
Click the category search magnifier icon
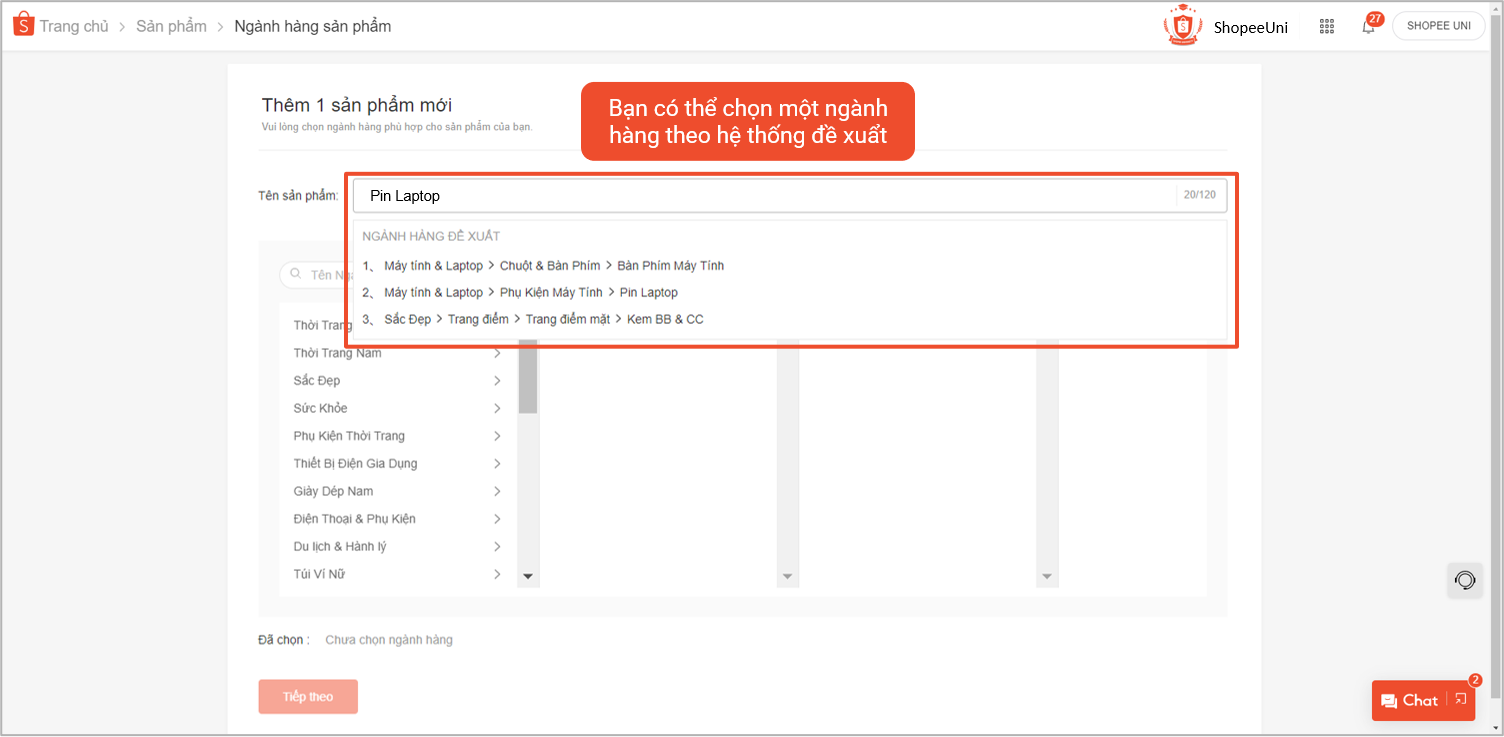(296, 274)
